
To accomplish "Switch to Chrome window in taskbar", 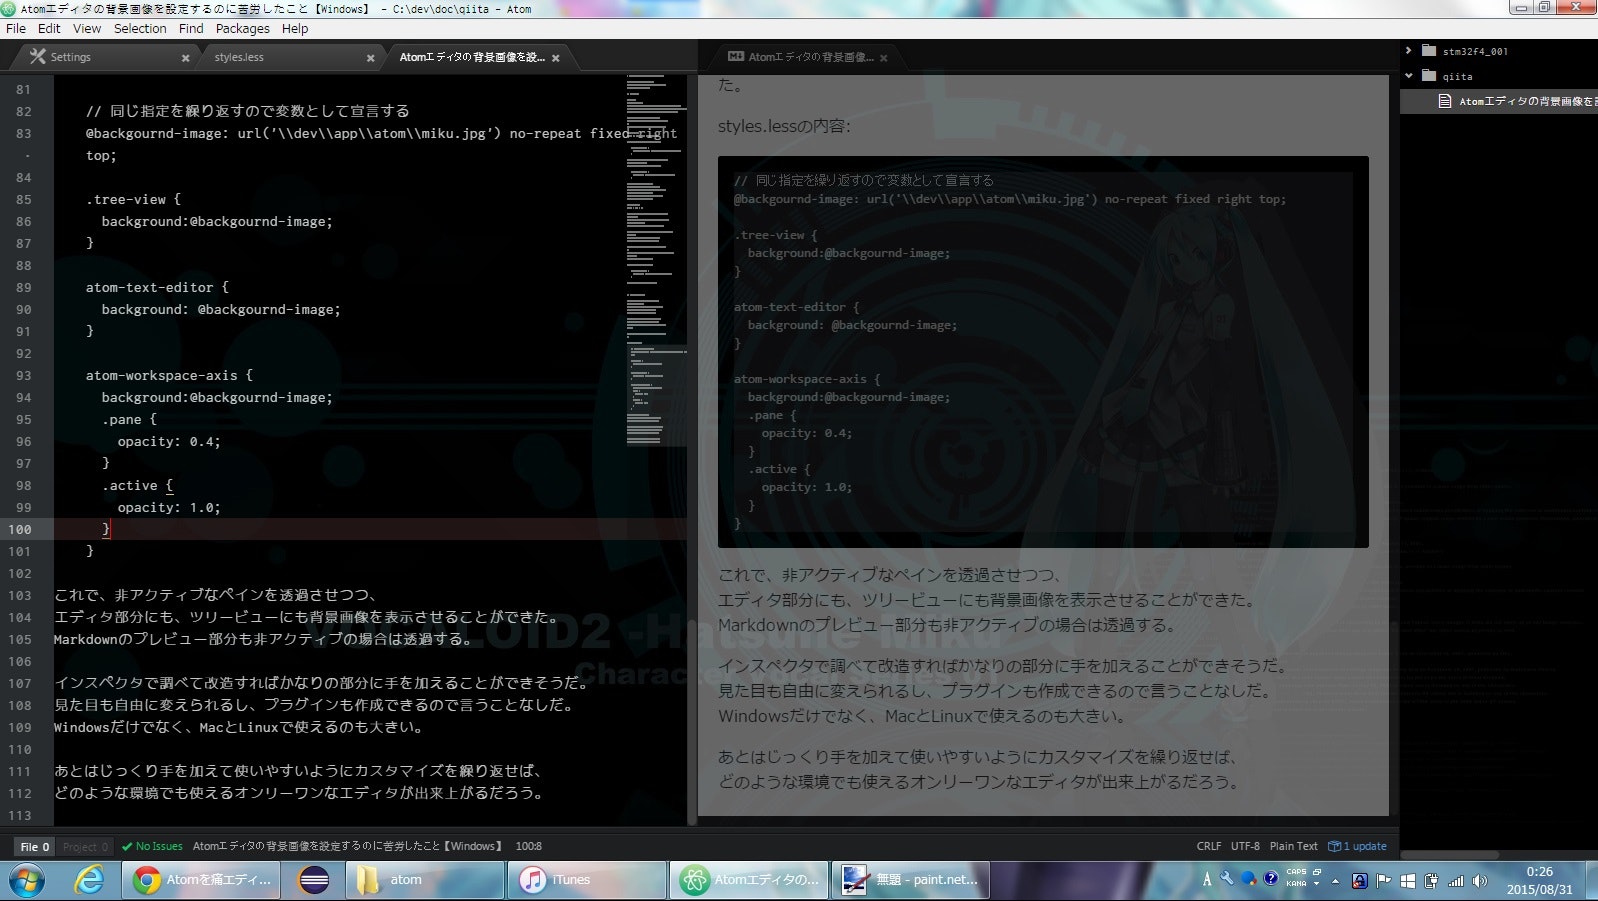I will [203, 880].
